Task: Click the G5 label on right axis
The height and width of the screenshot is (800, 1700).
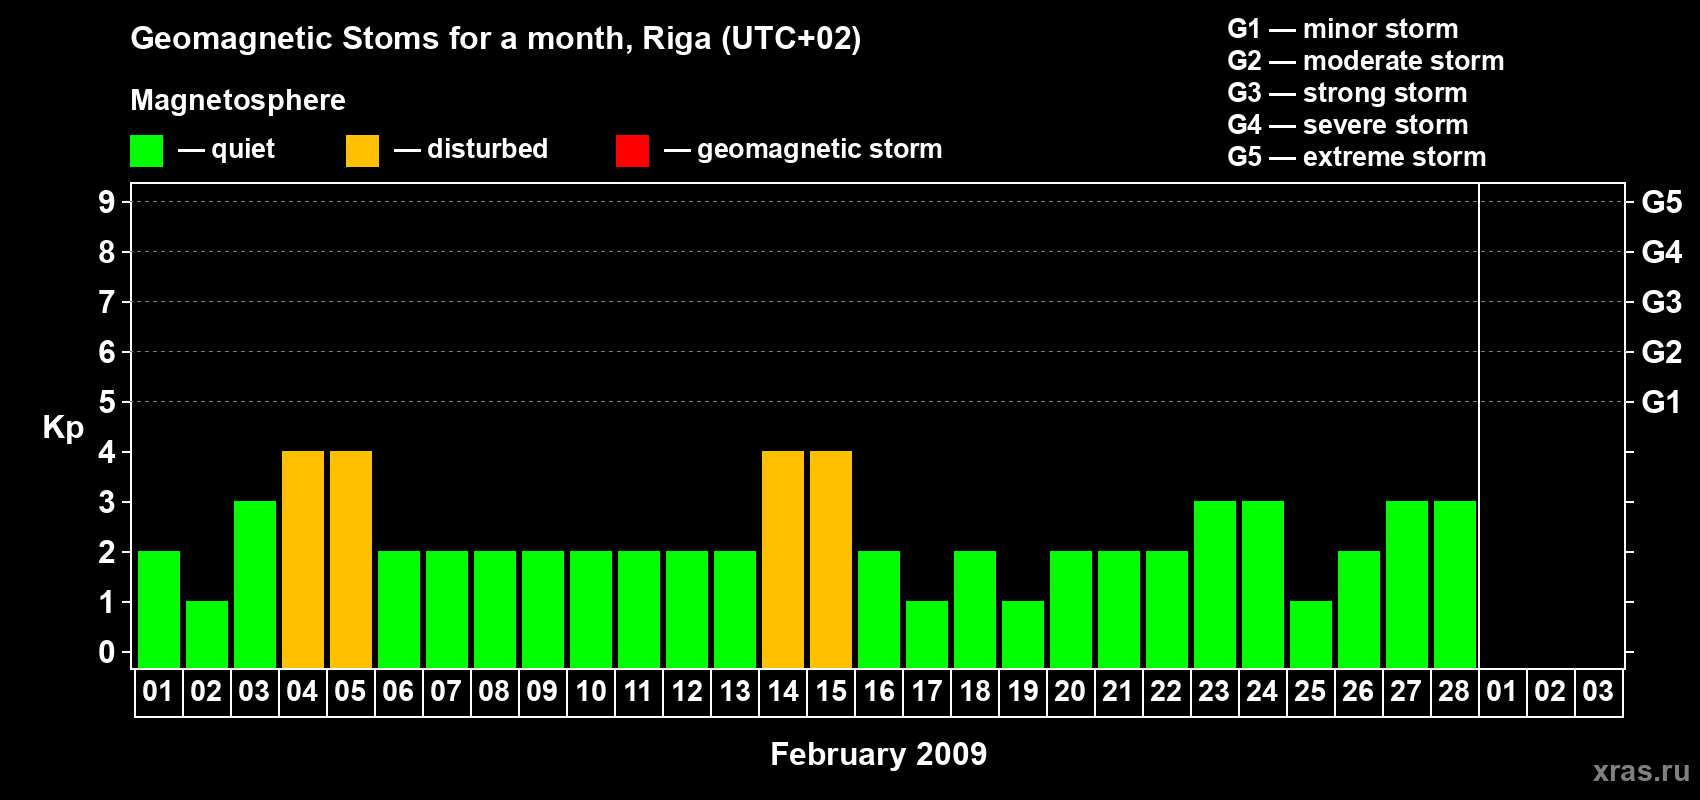Action: [x=1662, y=202]
